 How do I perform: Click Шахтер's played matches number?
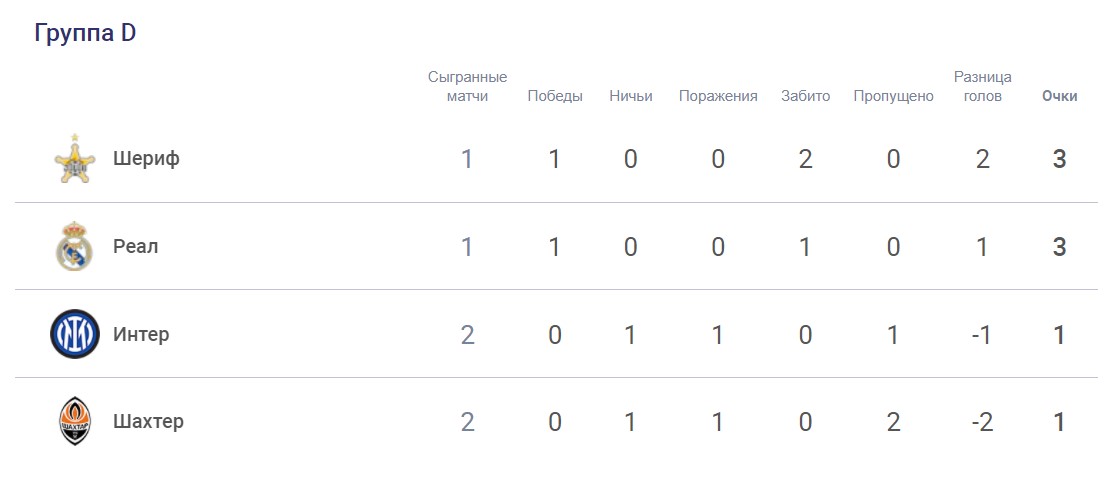(x=467, y=421)
